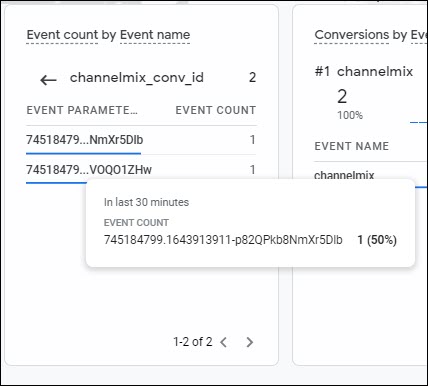
Task: Select #1 channelmix top conversion
Action: coord(364,71)
